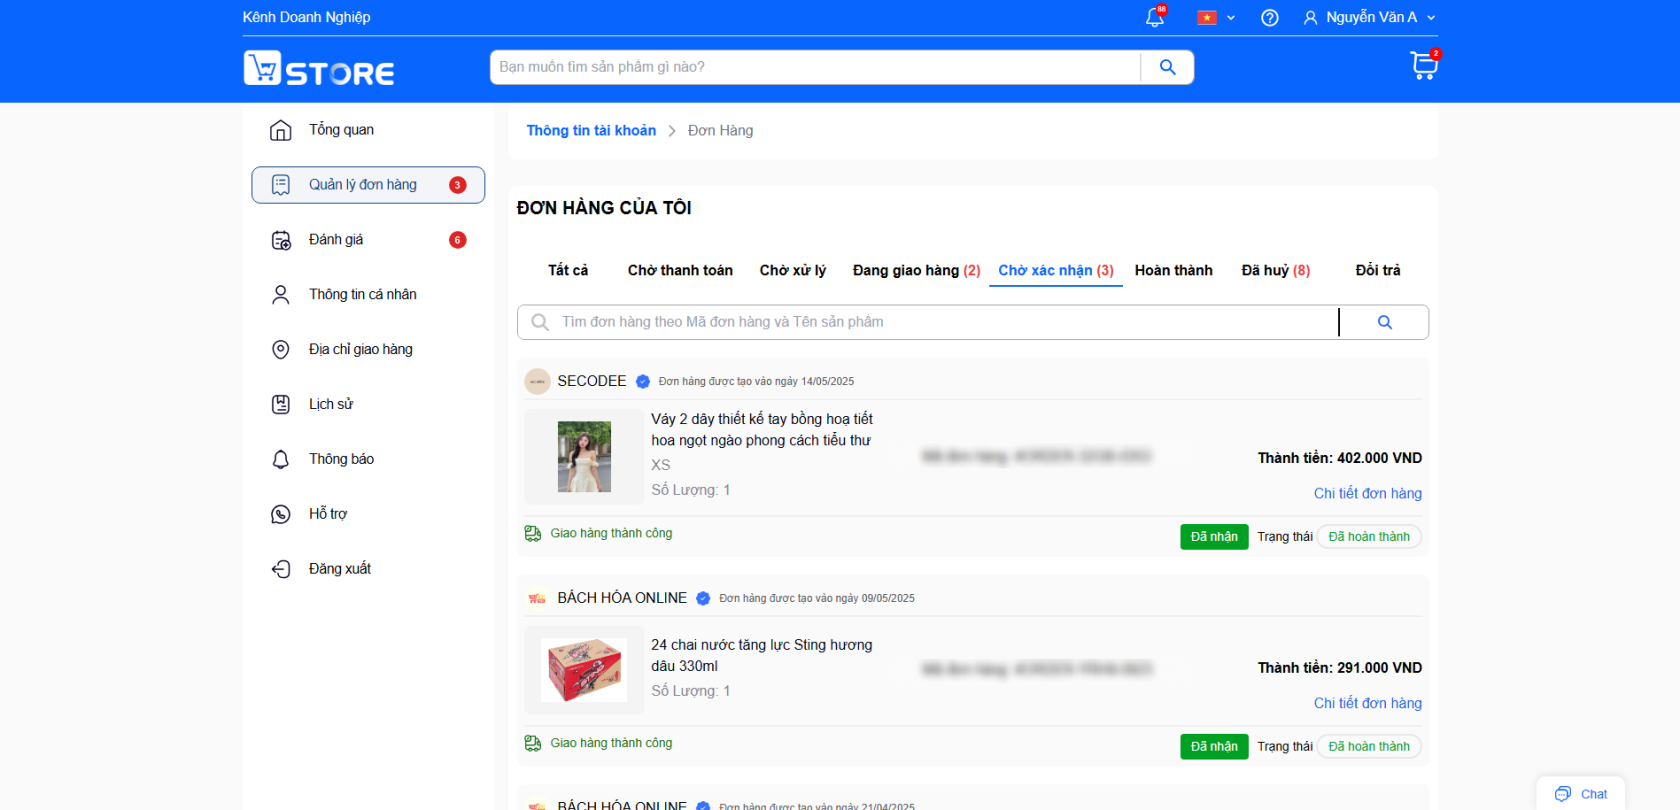Open the help question mark icon
1680x810 pixels.
click(x=1270, y=18)
